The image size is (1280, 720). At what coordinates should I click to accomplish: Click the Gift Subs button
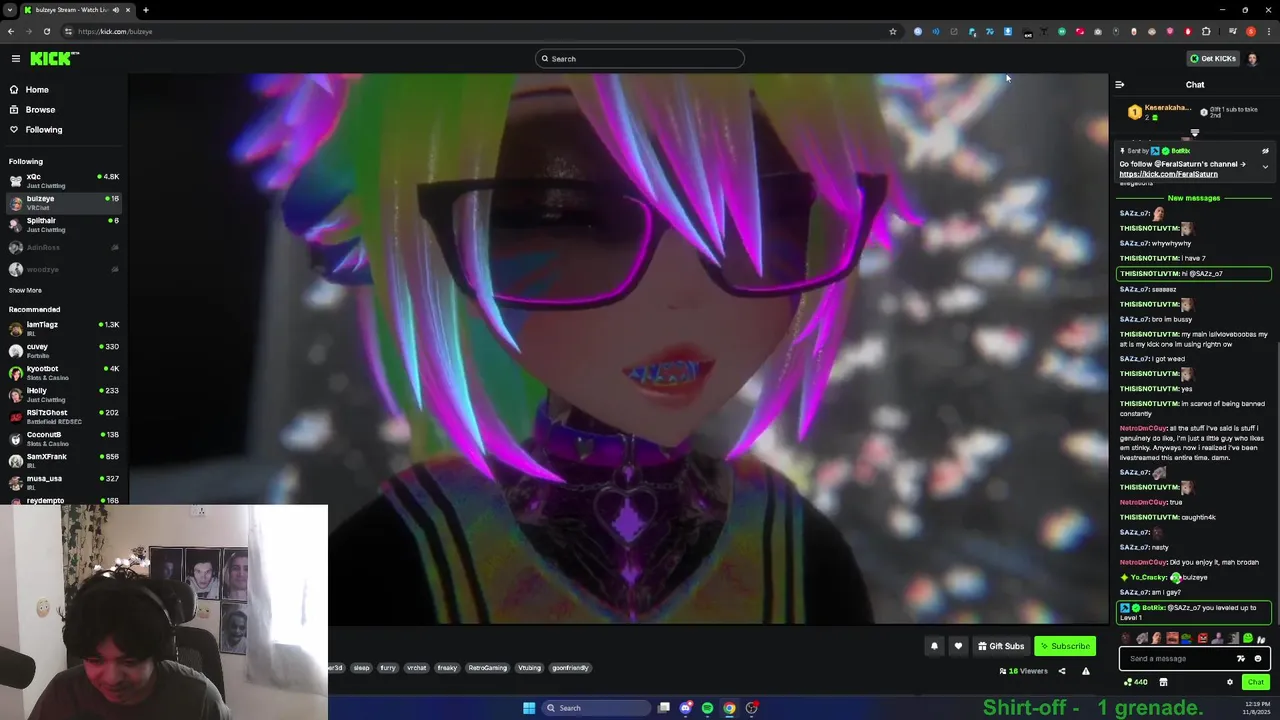(x=1001, y=646)
